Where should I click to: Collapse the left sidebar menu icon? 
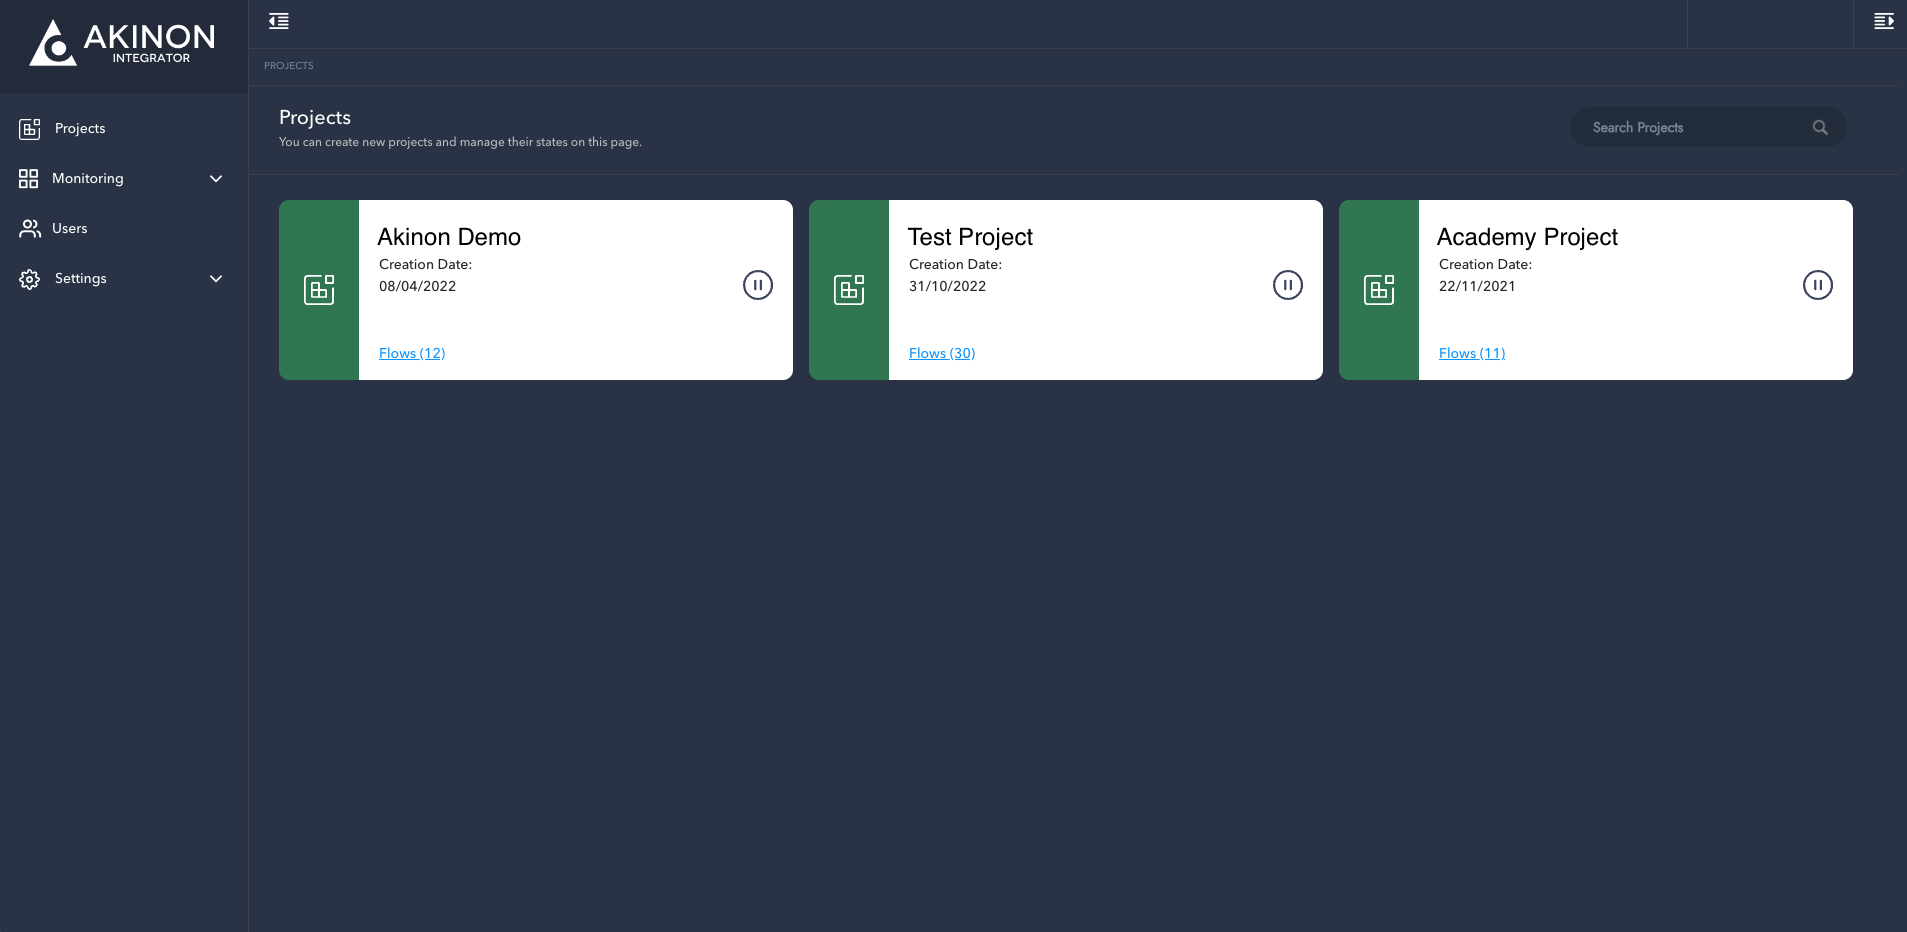click(279, 21)
